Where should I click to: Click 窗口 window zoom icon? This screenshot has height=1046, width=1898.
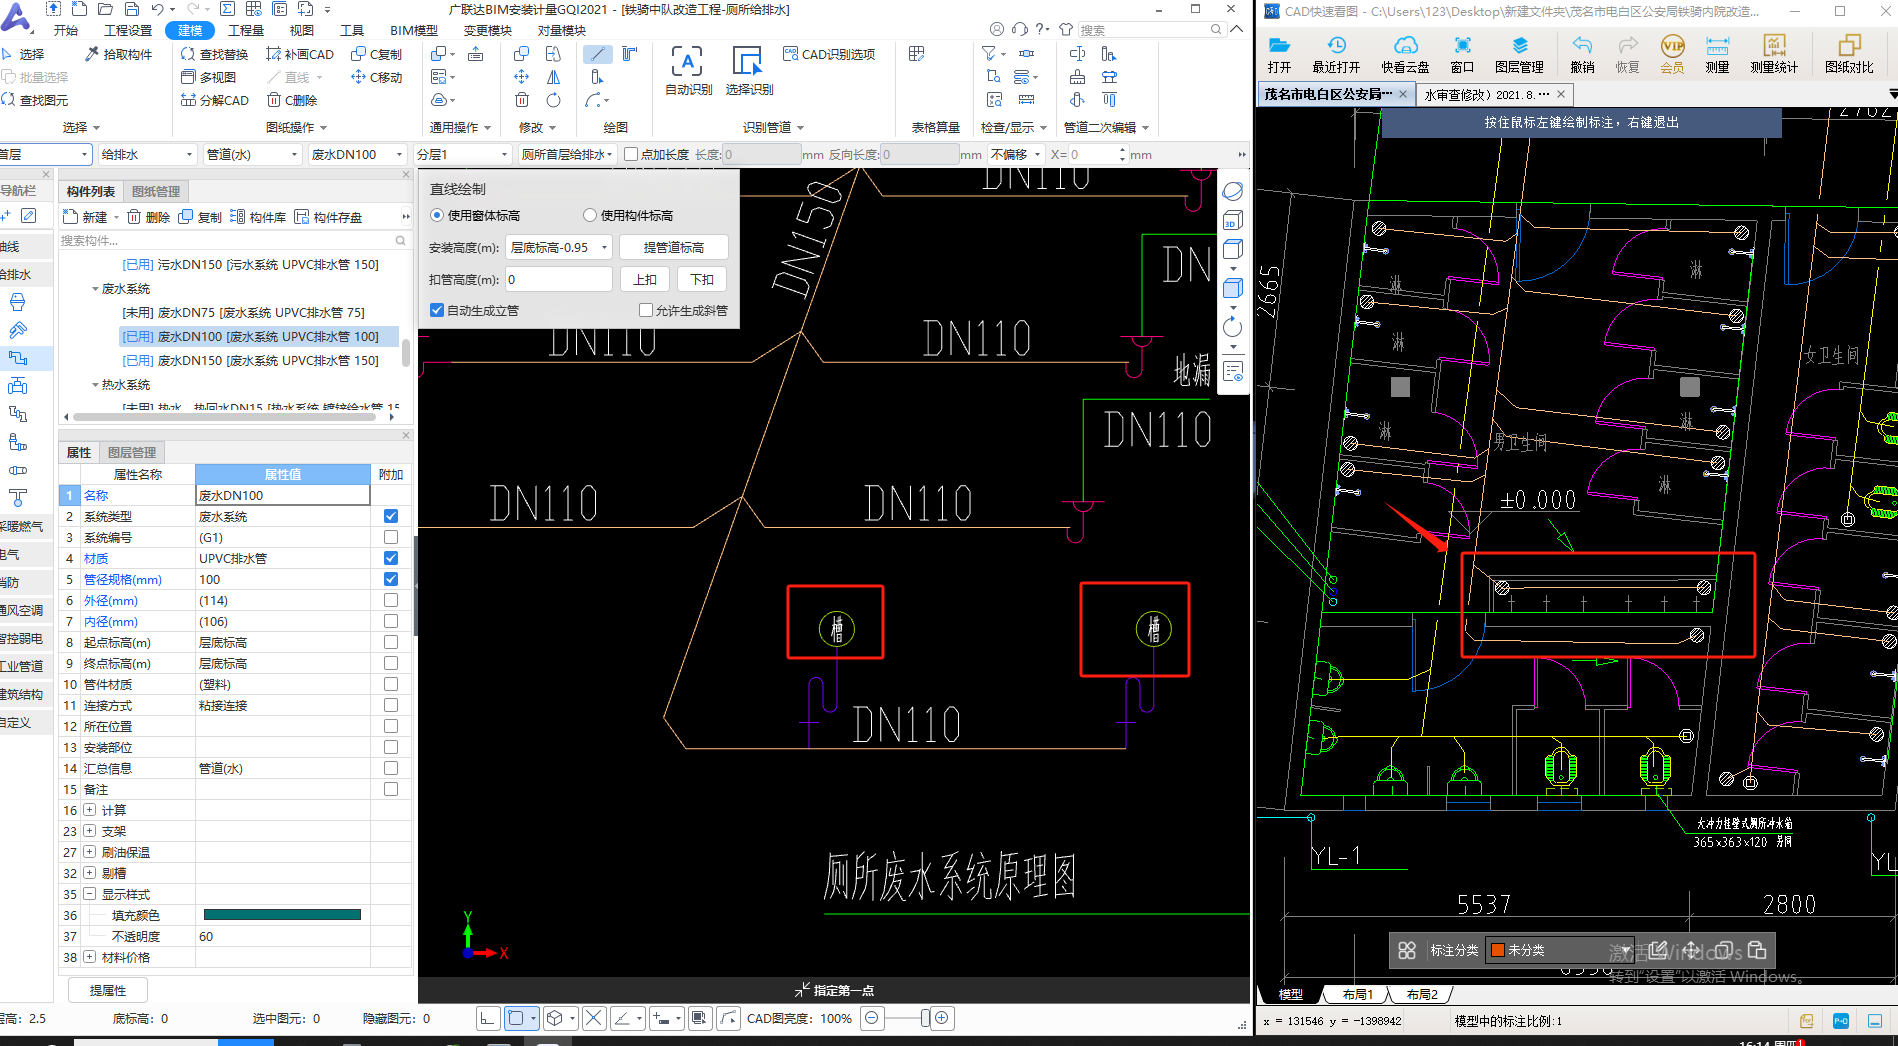pyautogui.click(x=1462, y=54)
